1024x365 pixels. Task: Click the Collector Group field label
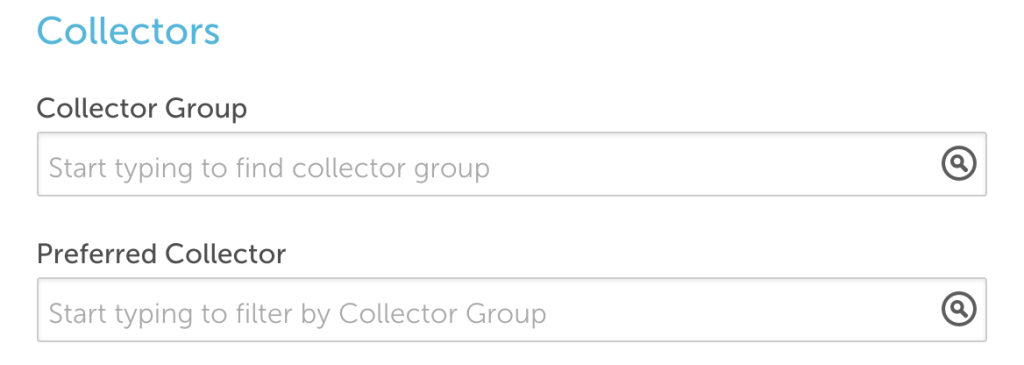tap(142, 108)
